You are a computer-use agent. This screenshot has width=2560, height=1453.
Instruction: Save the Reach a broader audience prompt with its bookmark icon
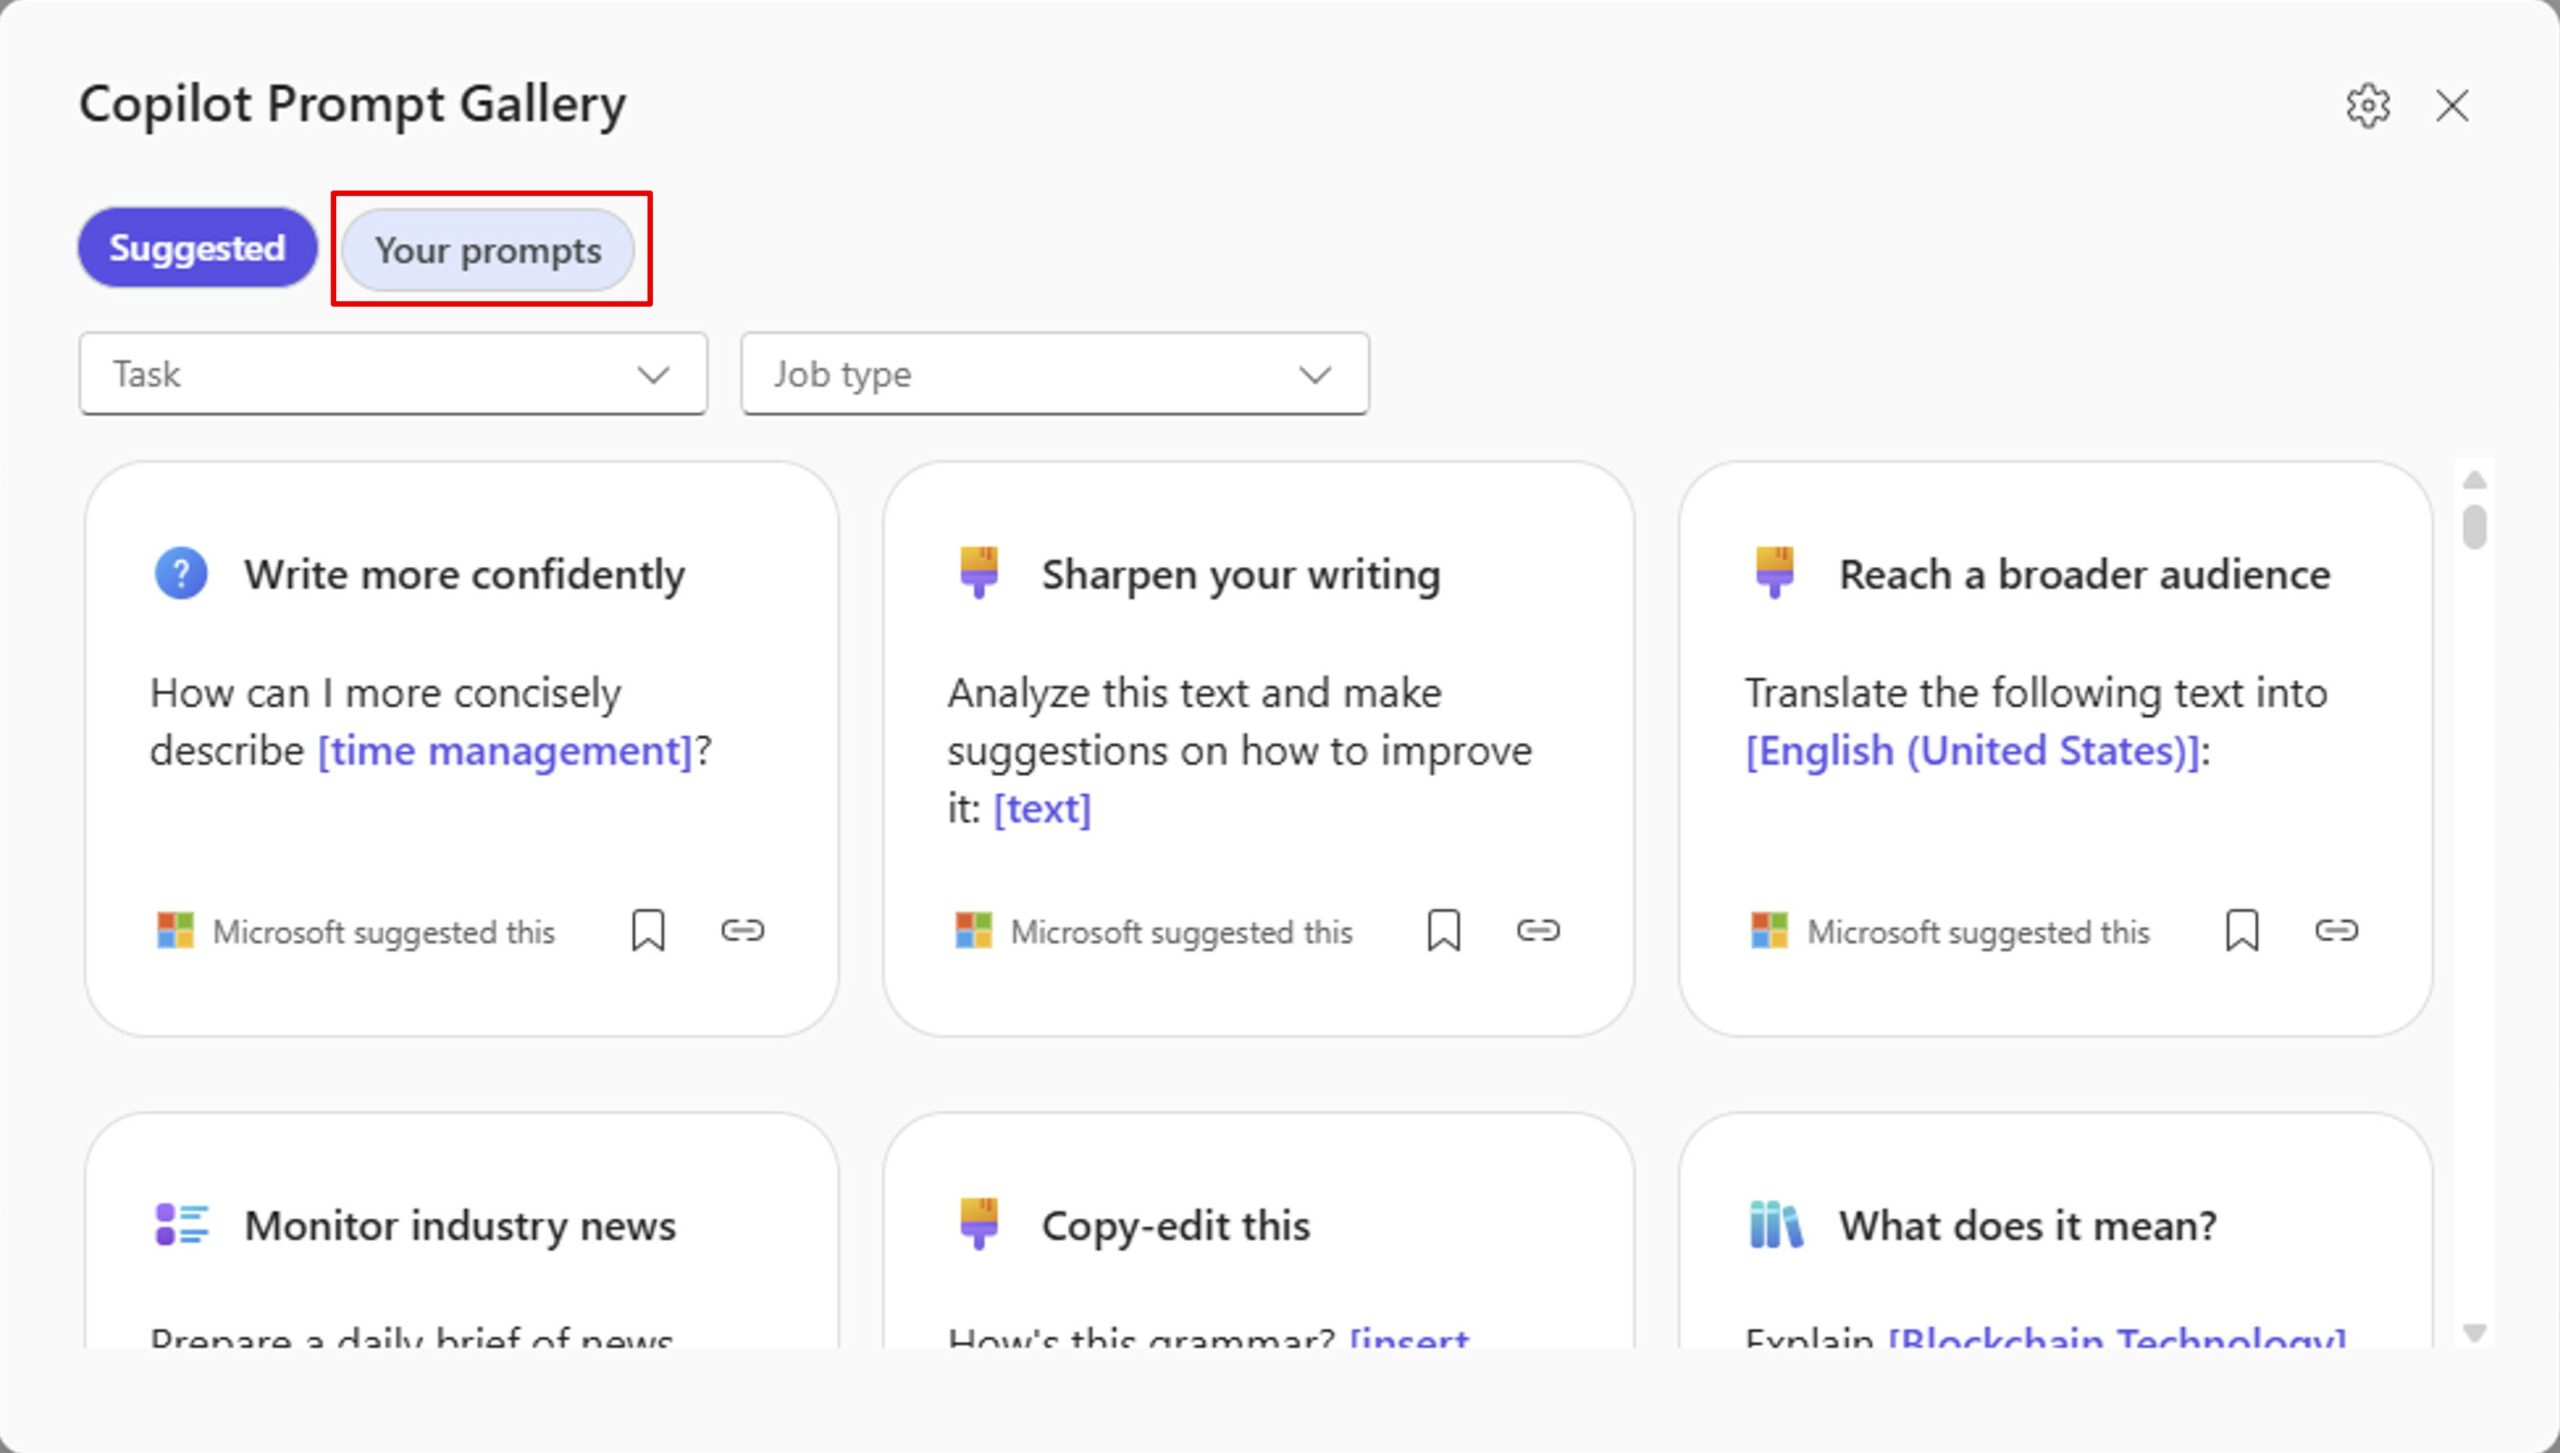[x=2241, y=930]
